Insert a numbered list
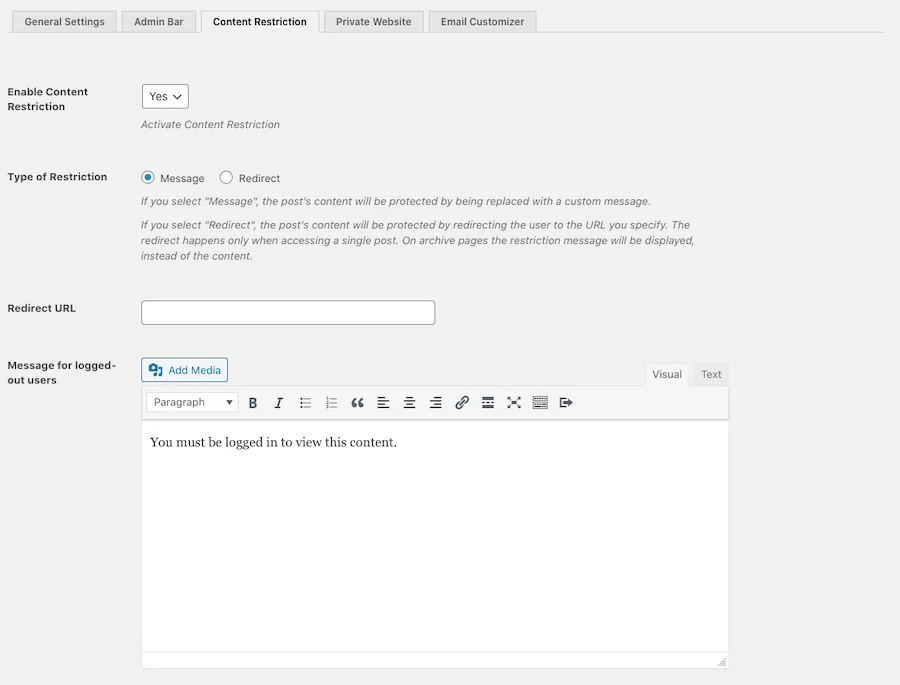Screen dimensions: 900x685 click(331, 403)
